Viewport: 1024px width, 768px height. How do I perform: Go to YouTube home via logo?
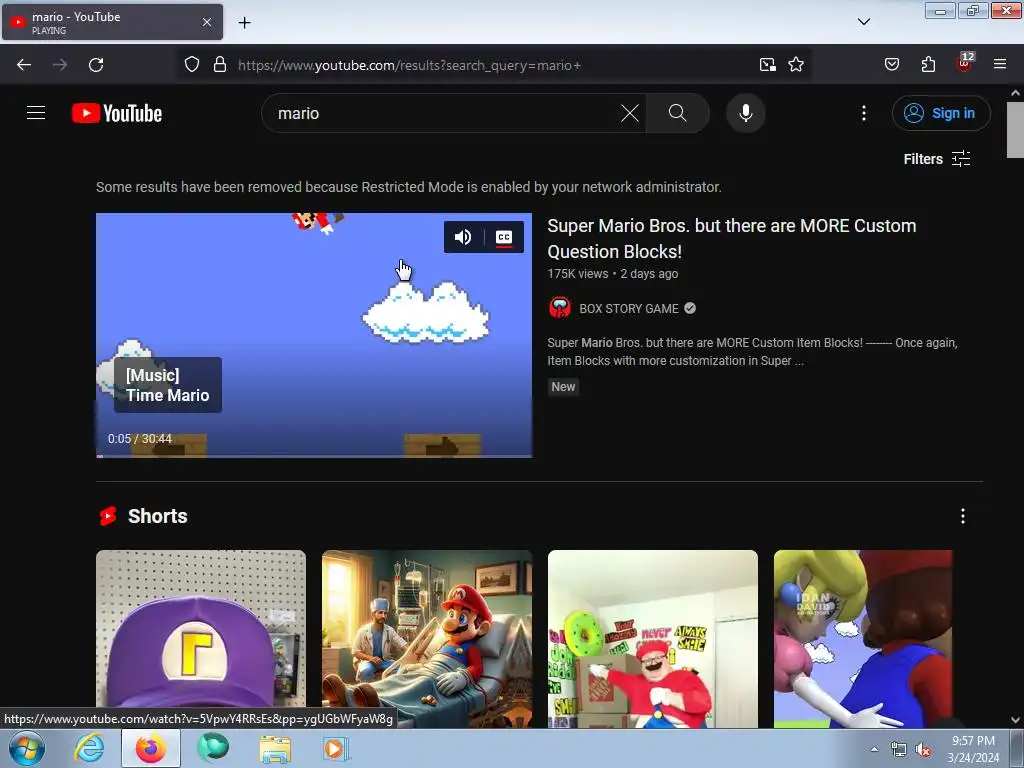tap(117, 113)
